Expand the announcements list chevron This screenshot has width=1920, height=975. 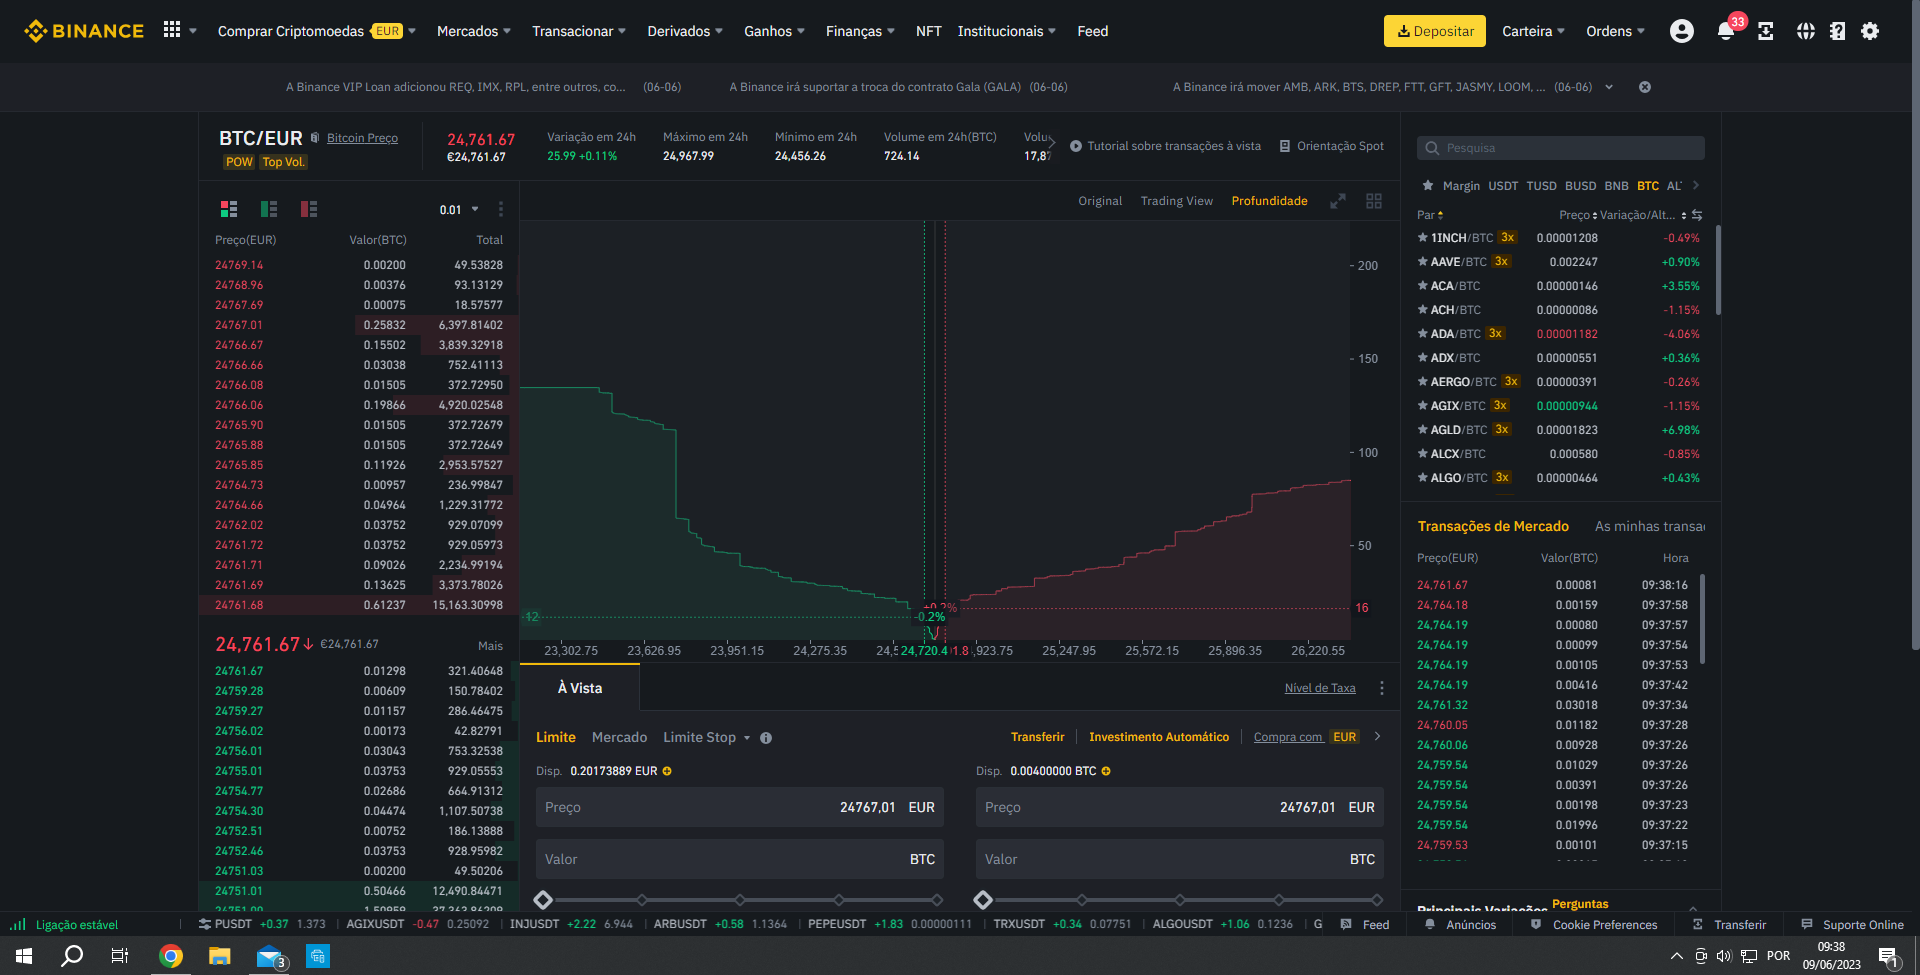click(1609, 87)
